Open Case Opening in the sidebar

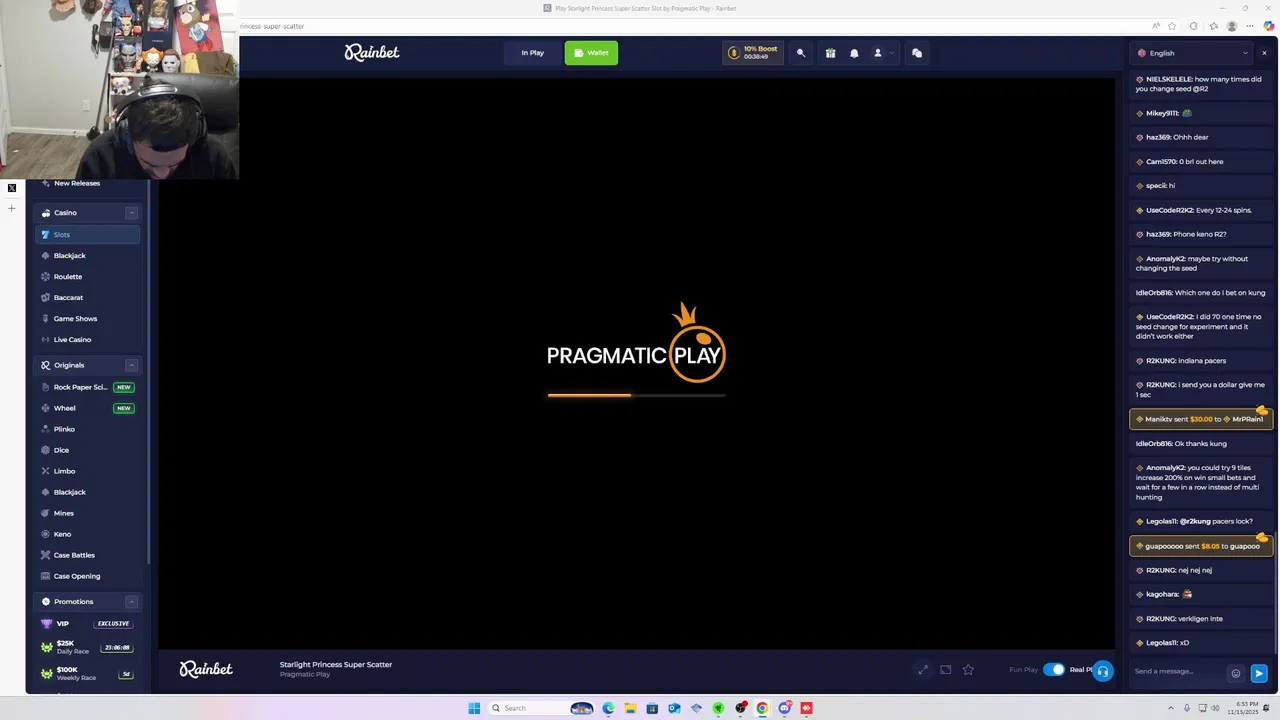pyautogui.click(x=88, y=576)
